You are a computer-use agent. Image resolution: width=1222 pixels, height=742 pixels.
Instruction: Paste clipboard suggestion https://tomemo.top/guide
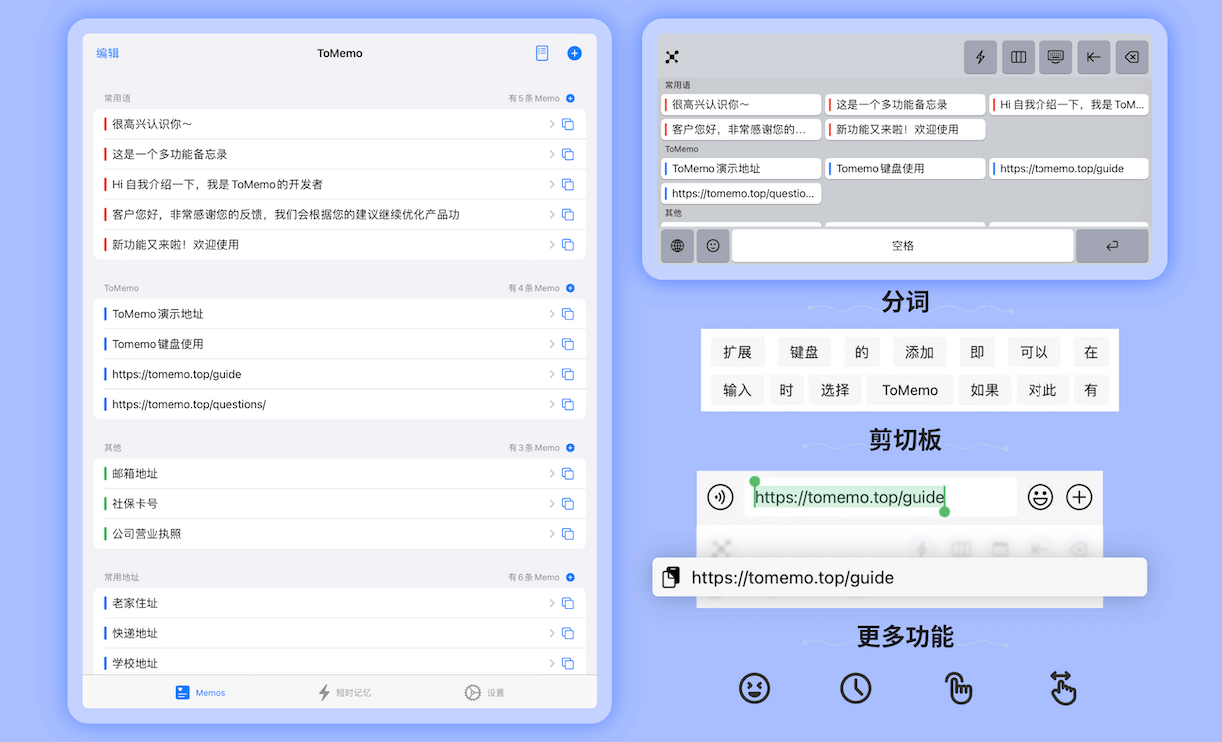click(x=899, y=577)
